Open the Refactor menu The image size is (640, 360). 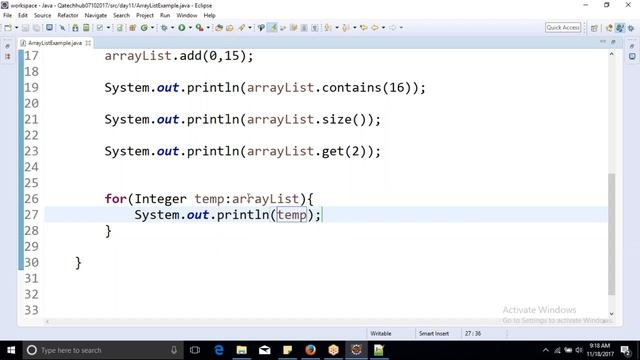pos(68,16)
